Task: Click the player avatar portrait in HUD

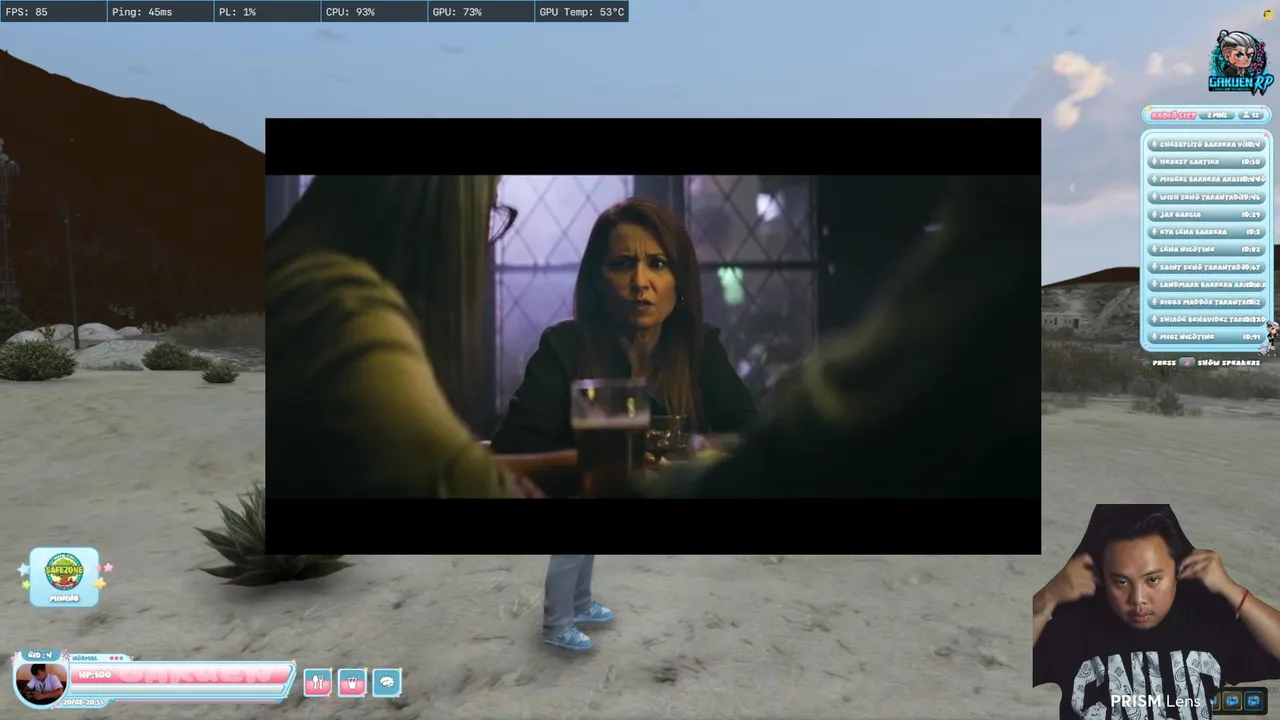Action: coord(41,682)
